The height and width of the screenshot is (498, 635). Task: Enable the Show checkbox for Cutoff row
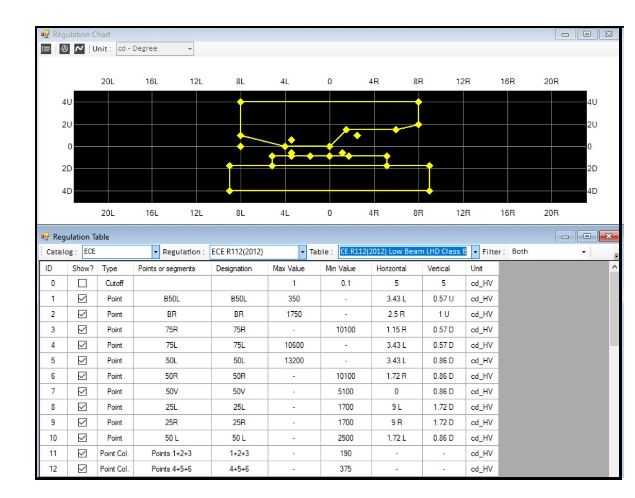(82, 283)
